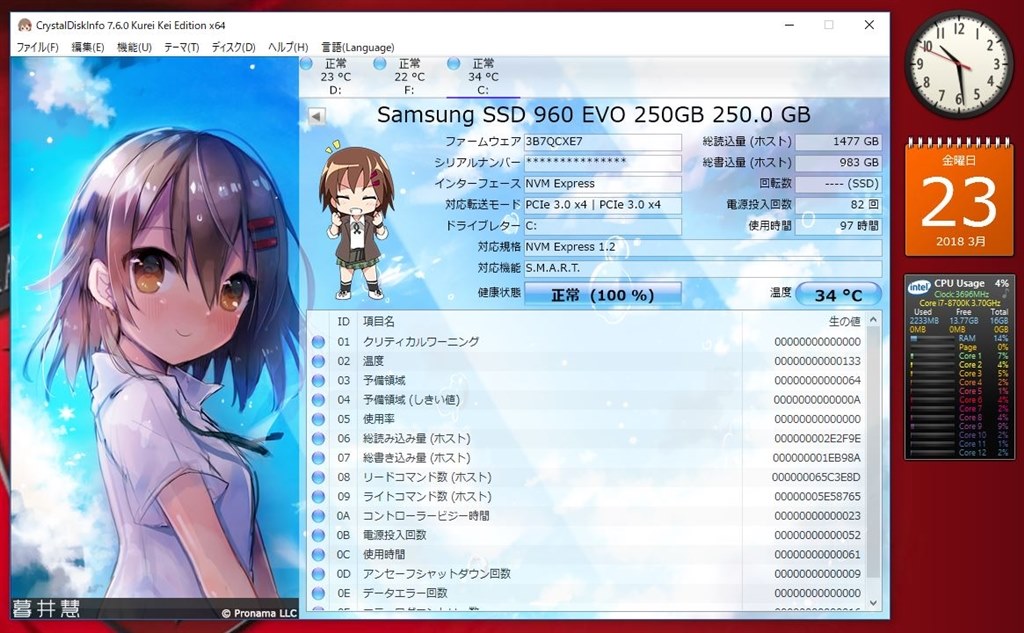Click the 総読込量 value 1477 GB
Viewport: 1024px width, 633px height.
tap(839, 142)
